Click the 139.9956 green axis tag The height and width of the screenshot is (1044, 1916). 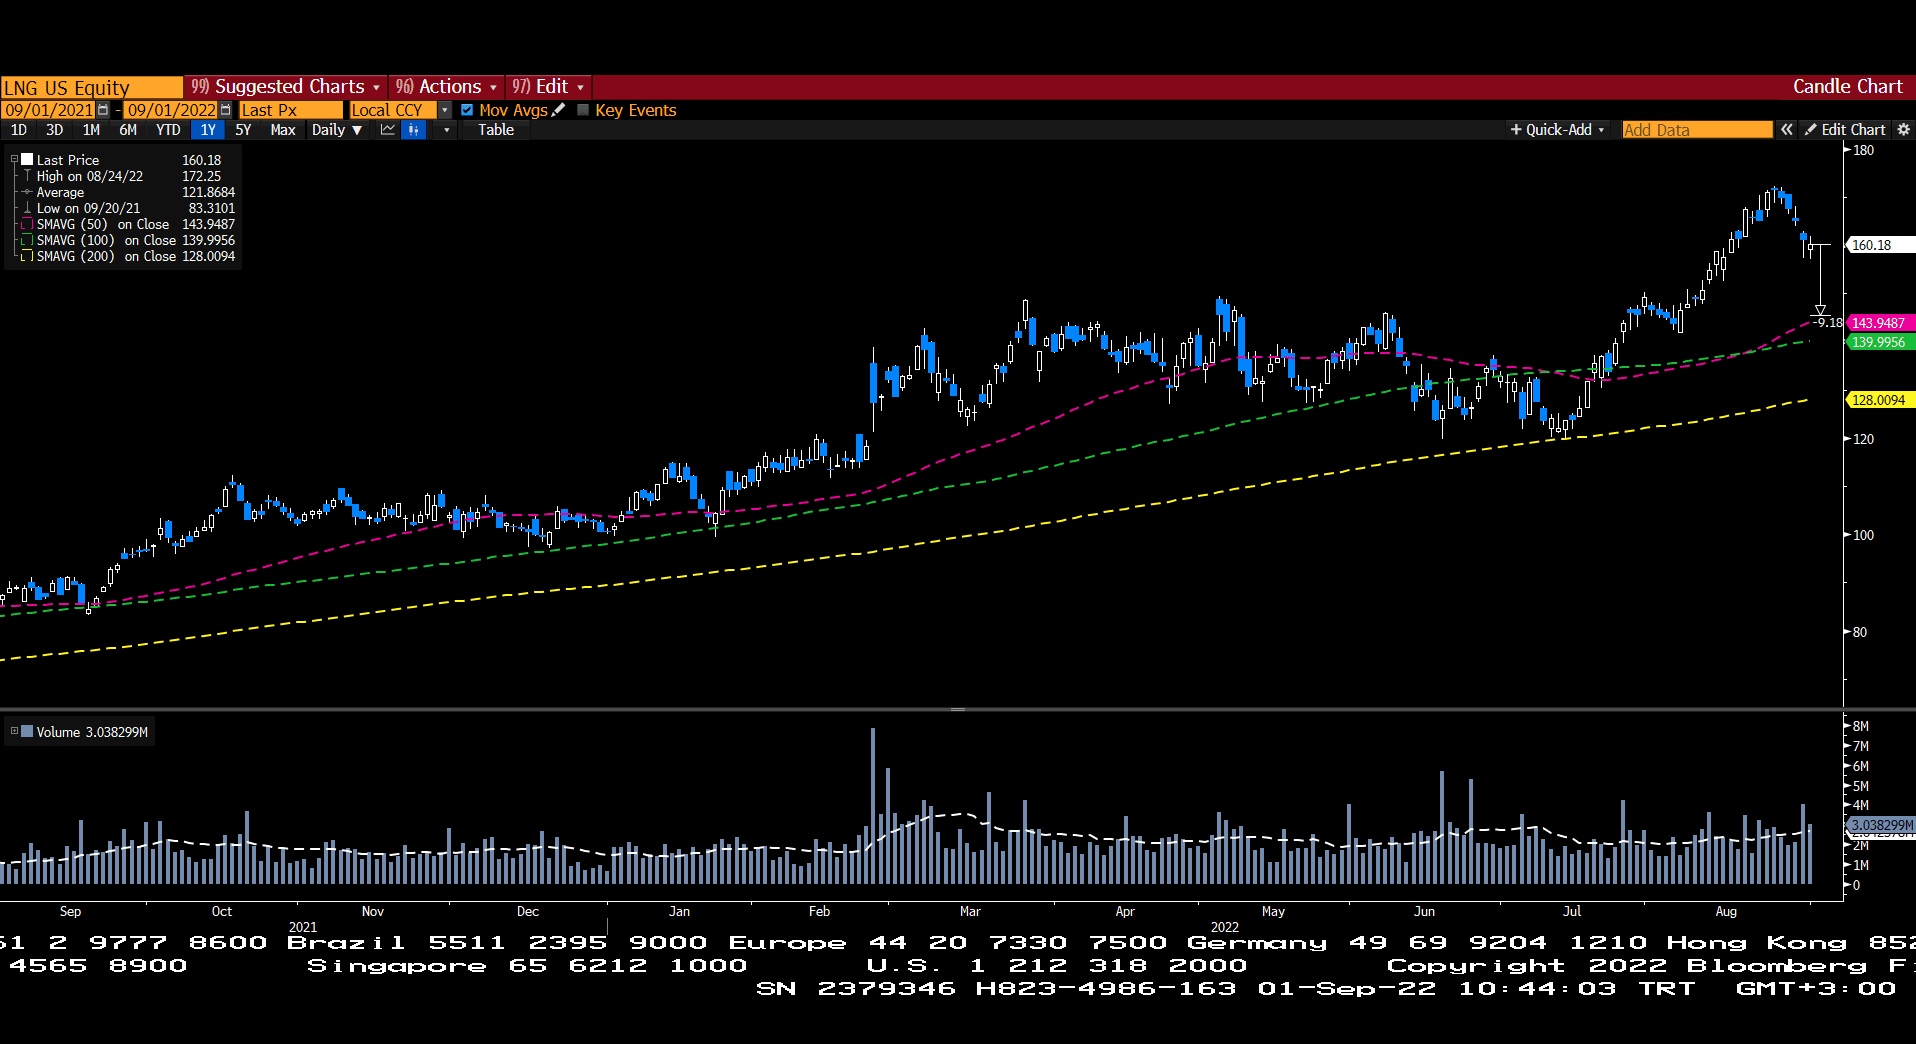click(x=1879, y=342)
